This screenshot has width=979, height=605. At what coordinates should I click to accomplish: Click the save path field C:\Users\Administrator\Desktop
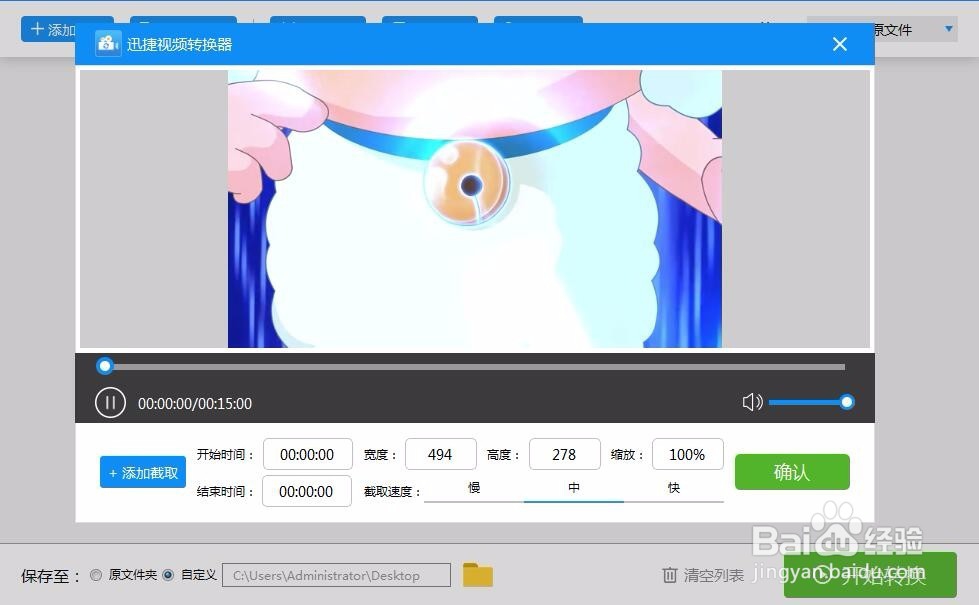(337, 575)
